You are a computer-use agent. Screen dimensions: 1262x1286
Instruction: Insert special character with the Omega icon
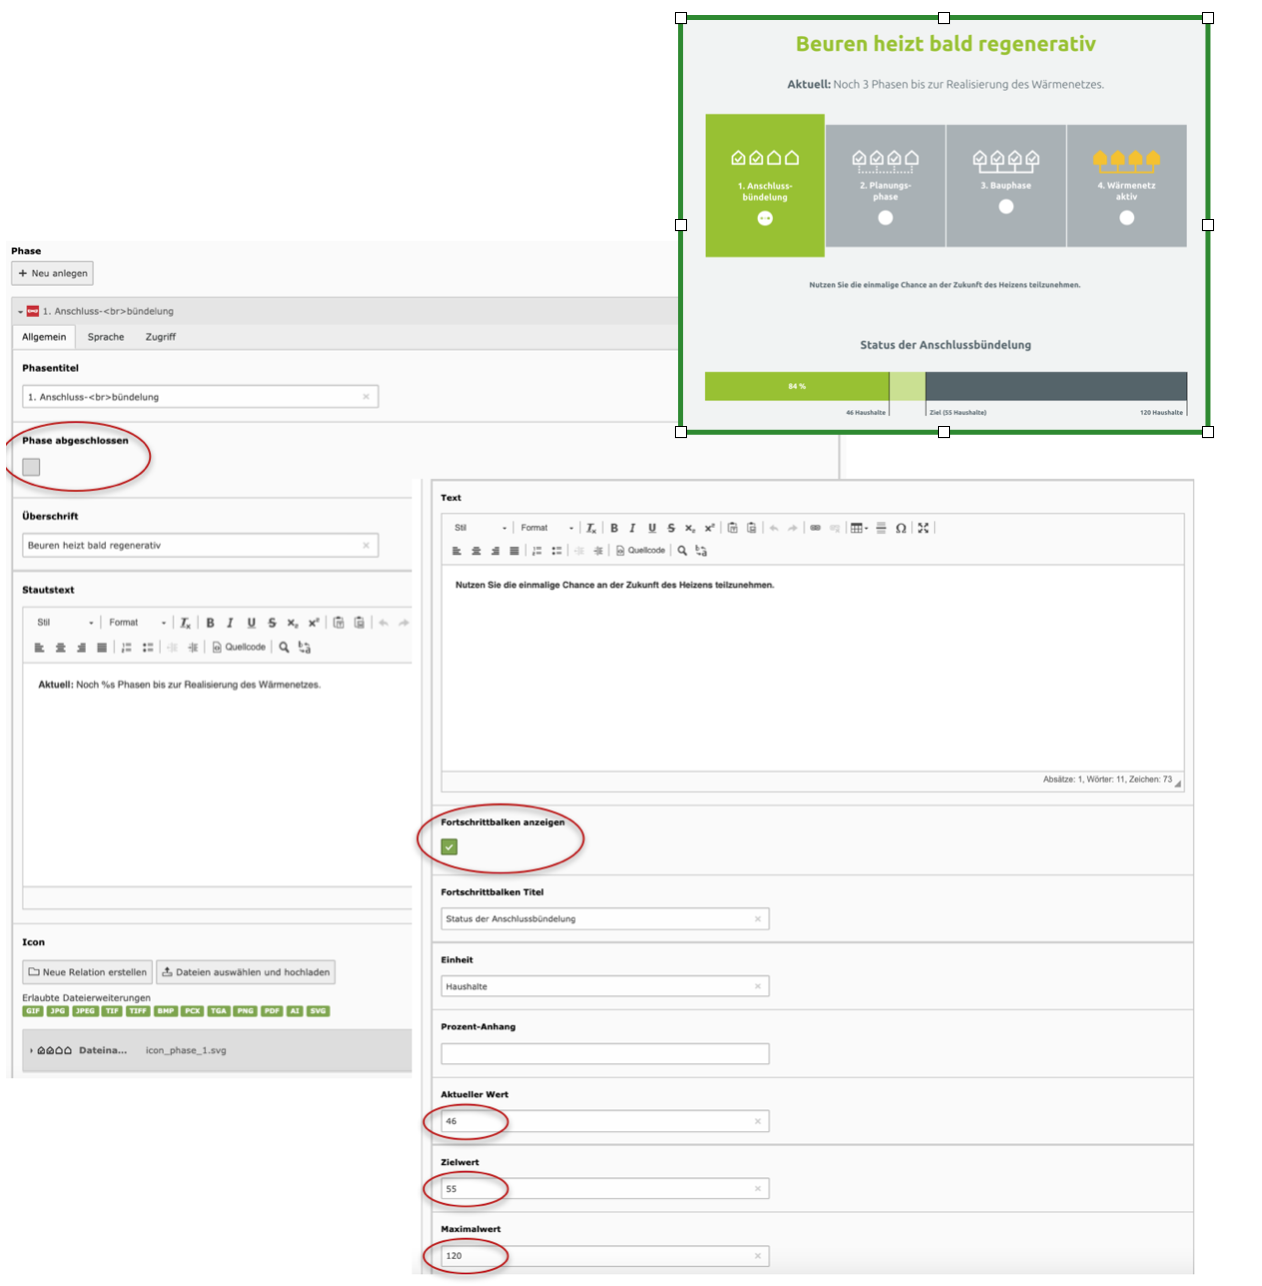coord(901,528)
